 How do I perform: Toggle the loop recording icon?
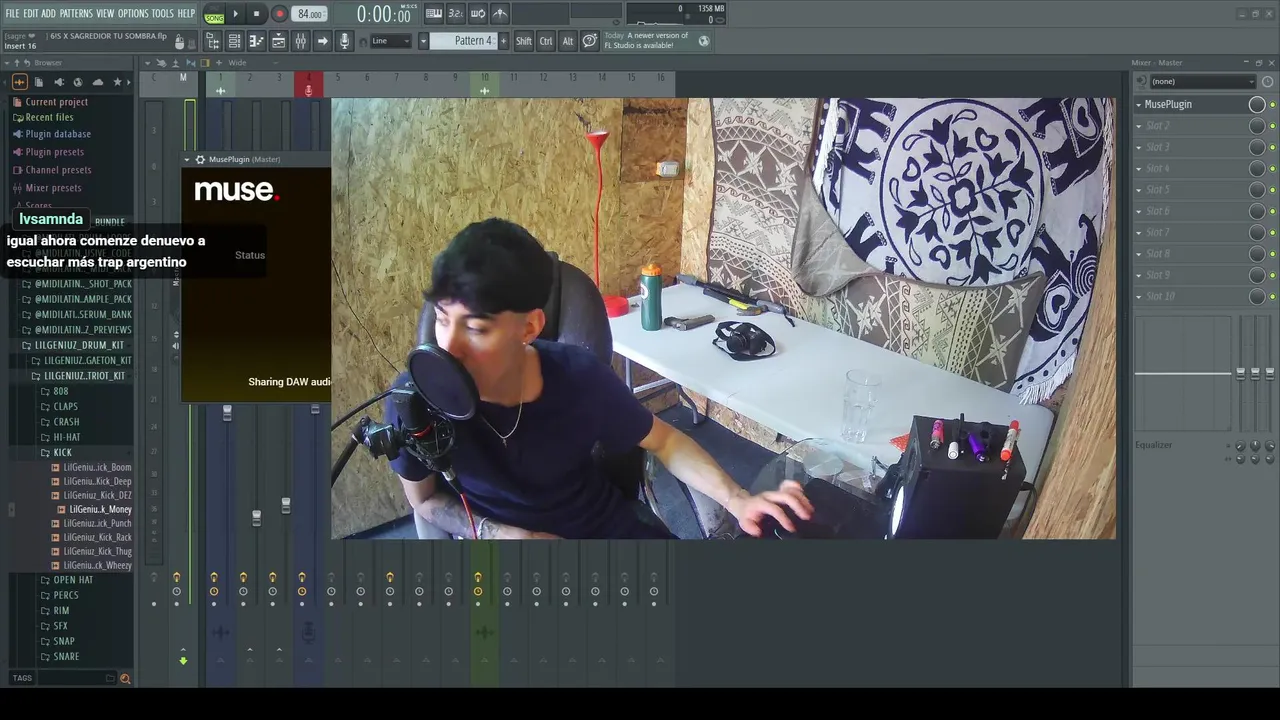click(478, 14)
